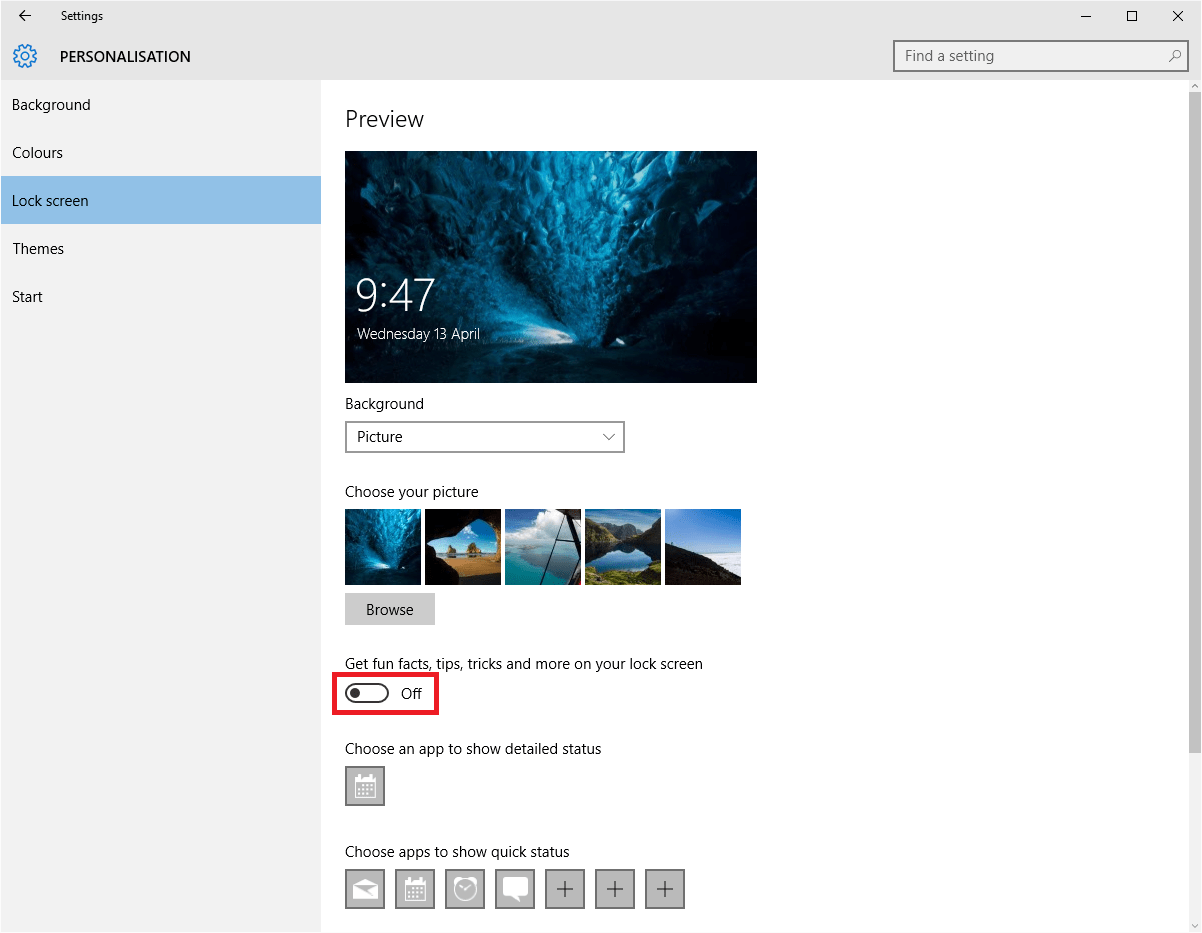Change the Mail quick status app icon

[x=365, y=888]
